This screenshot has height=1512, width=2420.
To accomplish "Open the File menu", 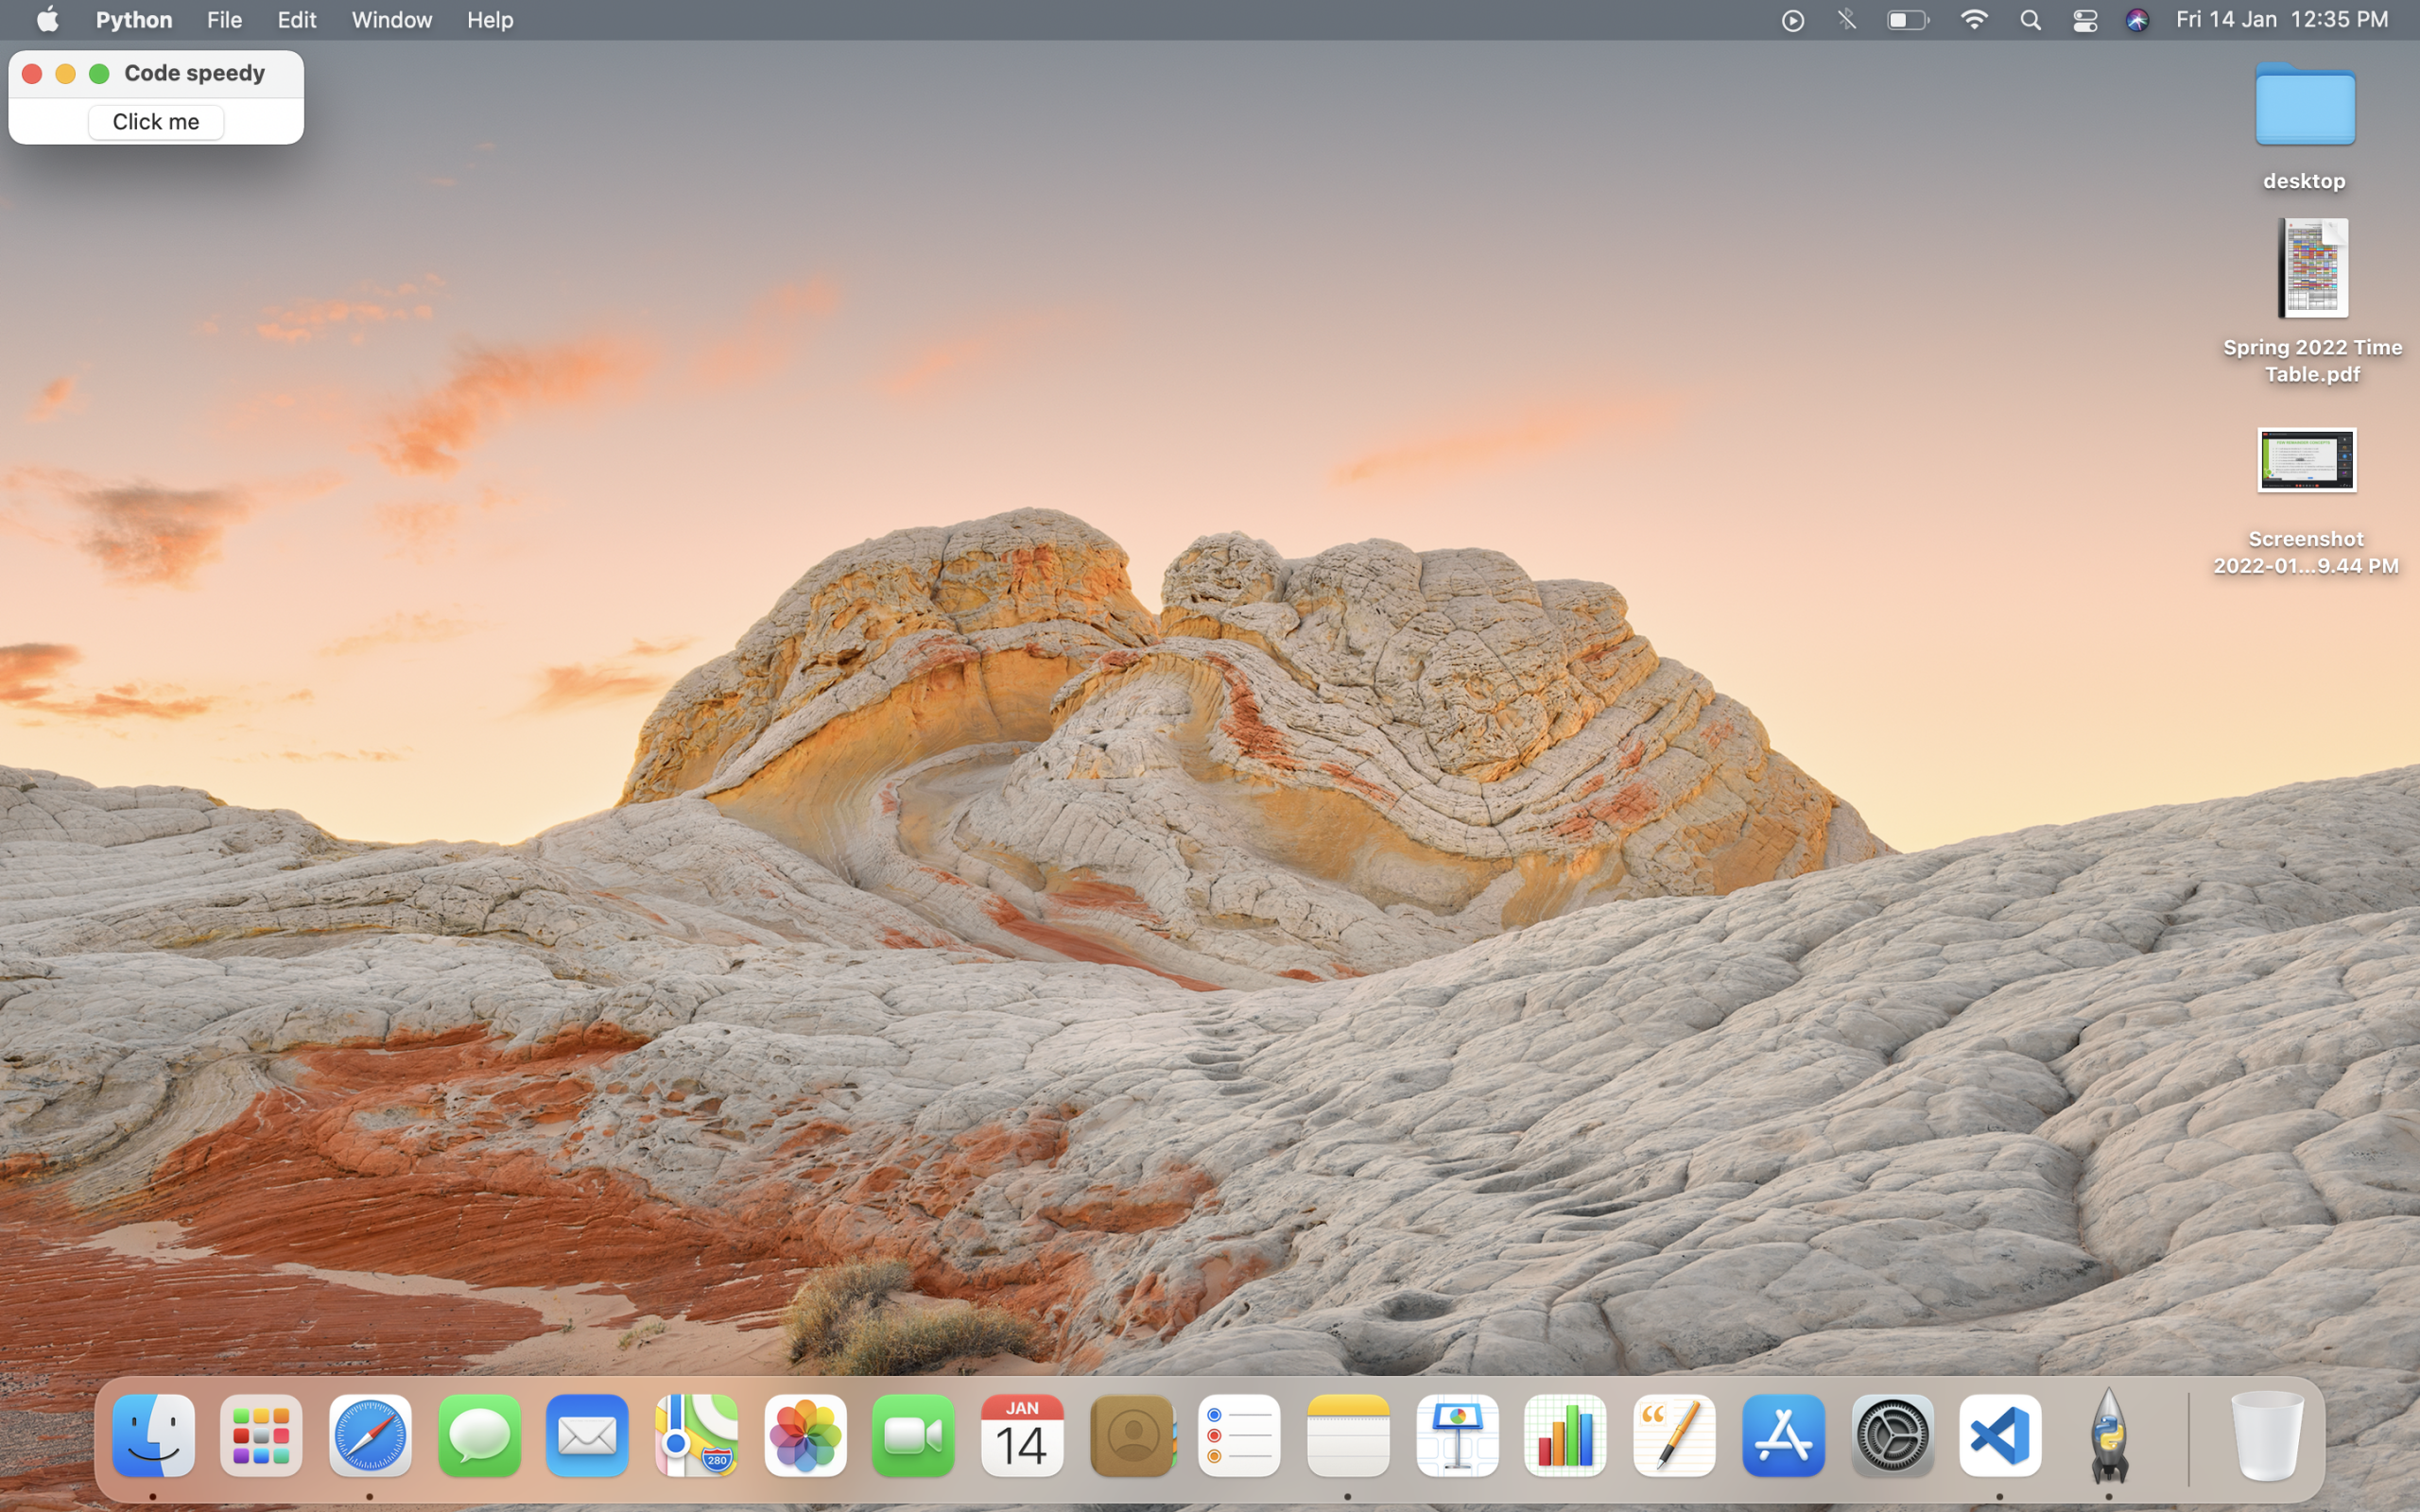I will (224, 20).
